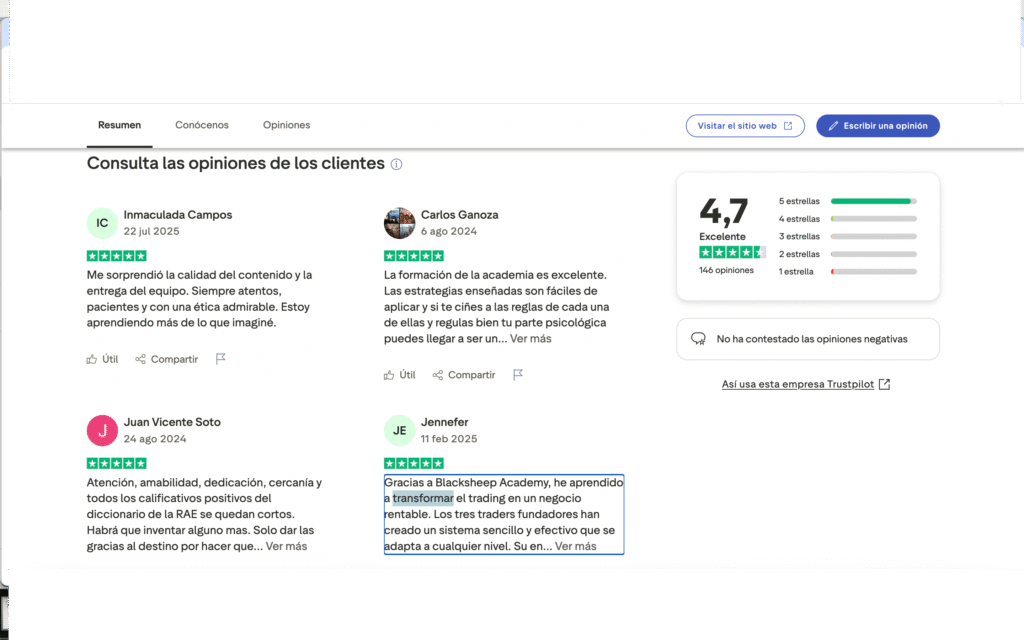Open the info icon beside the opinions heading

click(x=396, y=165)
